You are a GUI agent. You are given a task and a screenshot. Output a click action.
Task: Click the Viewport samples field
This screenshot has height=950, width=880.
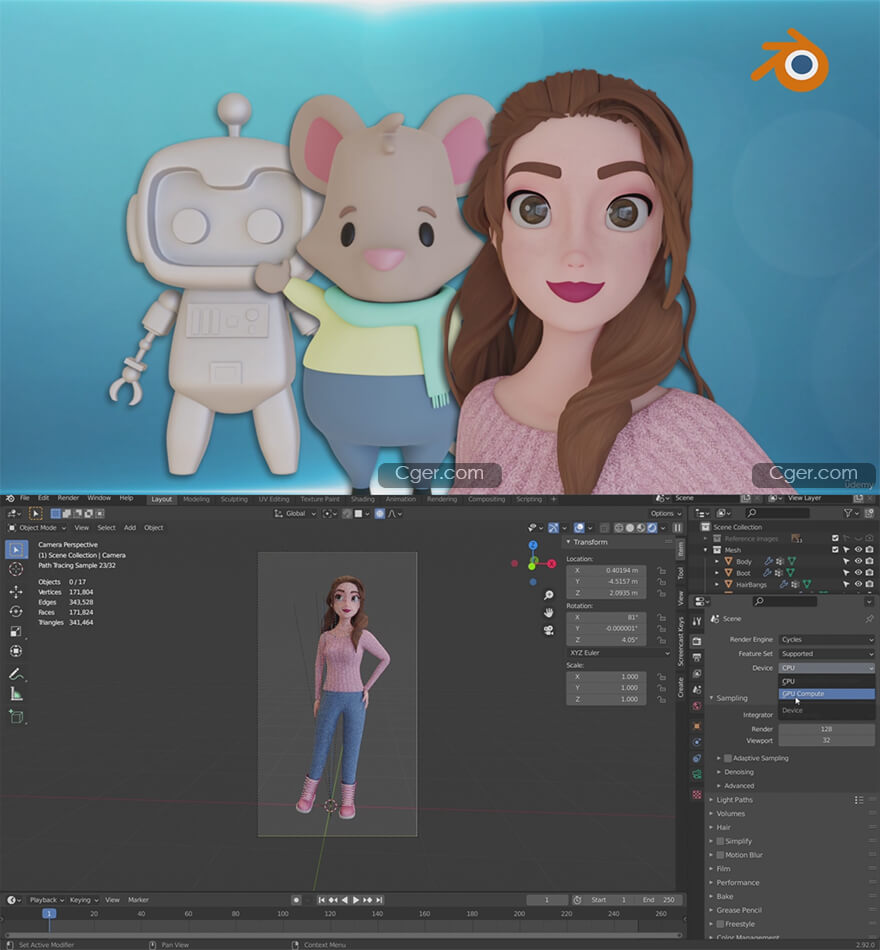[x=827, y=740]
